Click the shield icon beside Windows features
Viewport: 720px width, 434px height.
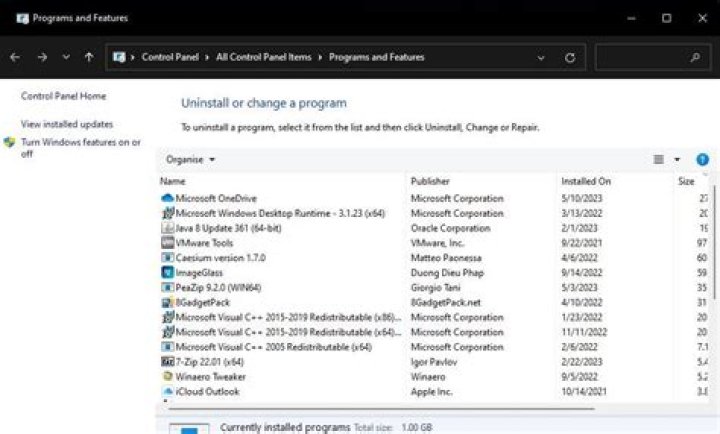tap(10, 142)
